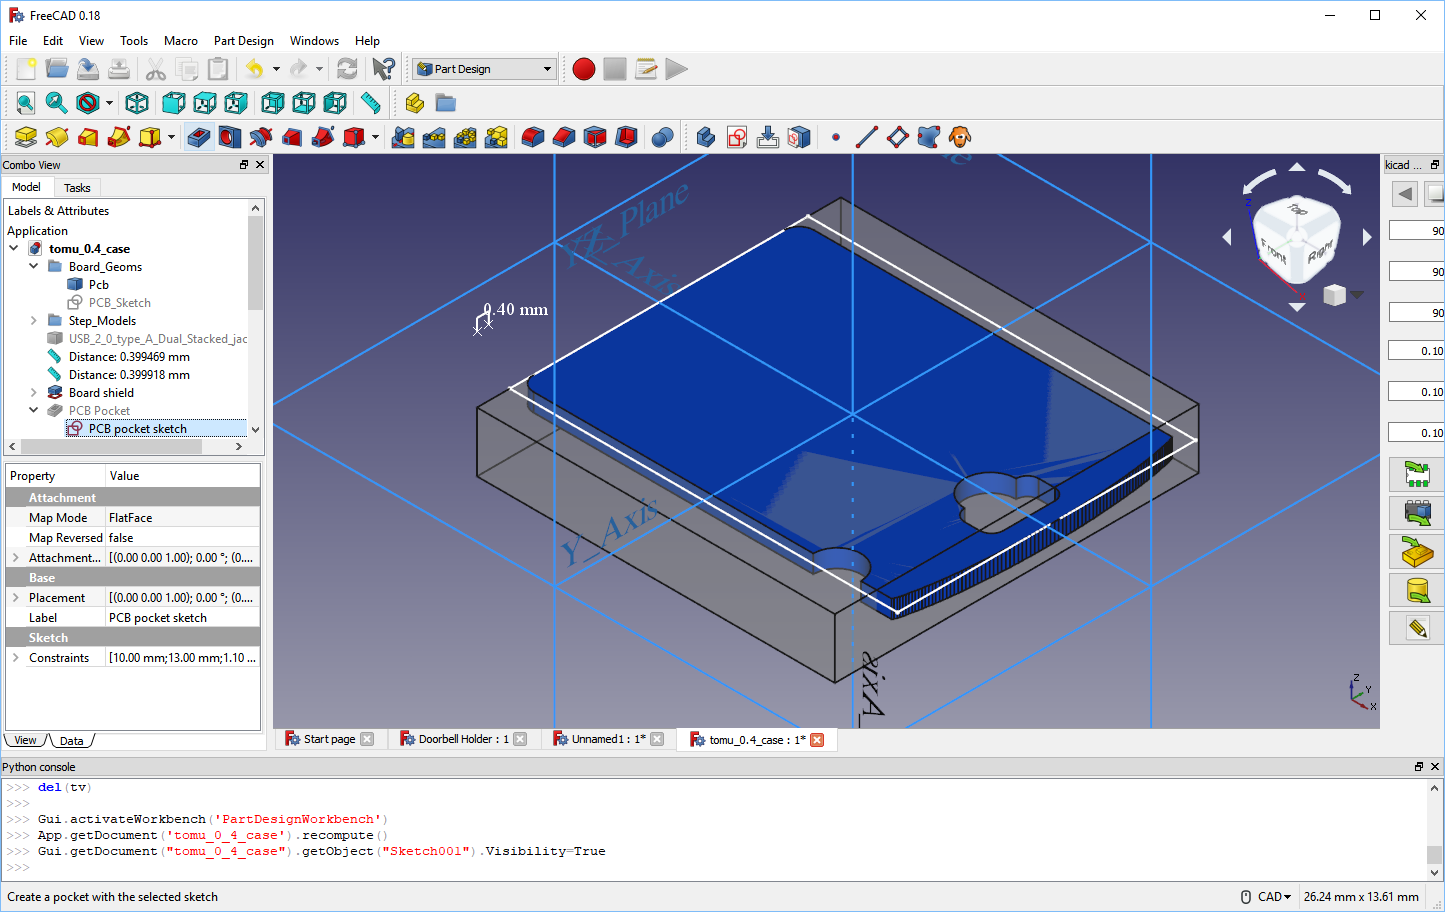Image resolution: width=1445 pixels, height=912 pixels.
Task: Collapse the Board_Geoms folder
Action: click(x=34, y=267)
